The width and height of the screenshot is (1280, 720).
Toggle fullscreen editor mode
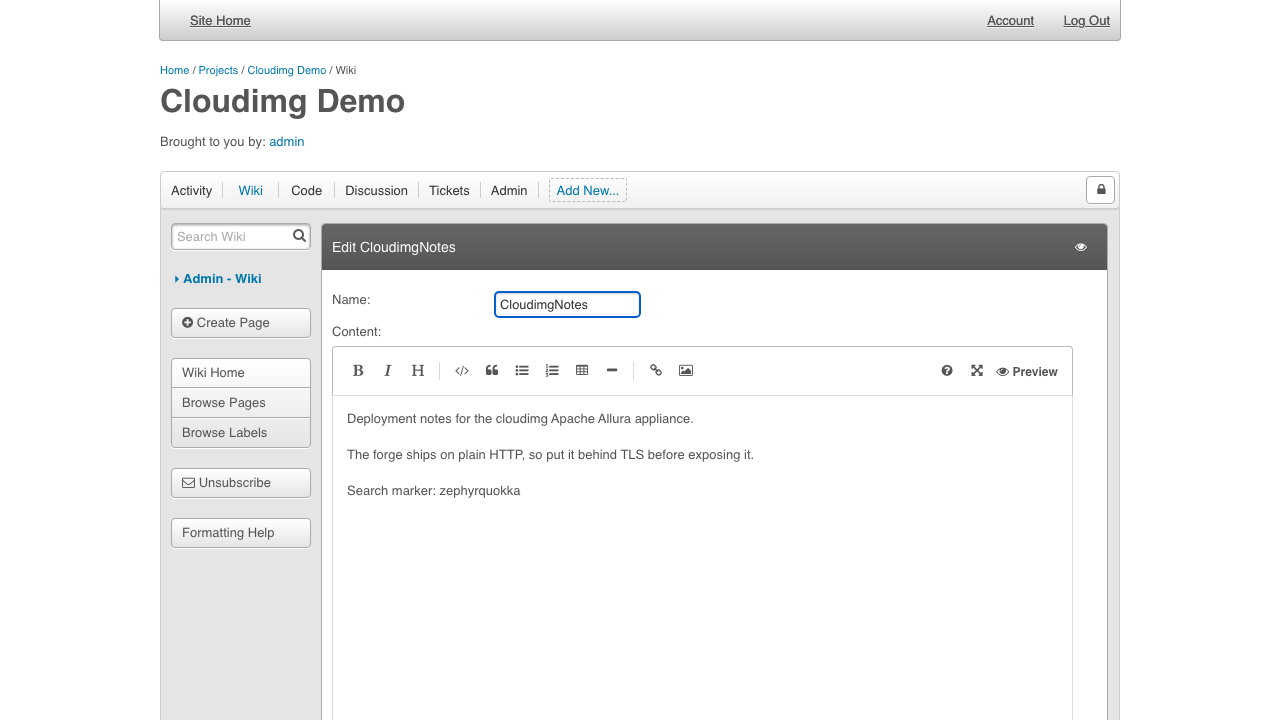click(x=977, y=371)
